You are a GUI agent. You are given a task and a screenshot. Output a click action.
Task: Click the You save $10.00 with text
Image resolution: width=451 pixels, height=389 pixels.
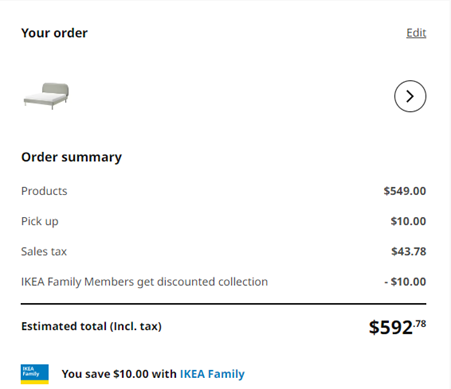(x=119, y=374)
